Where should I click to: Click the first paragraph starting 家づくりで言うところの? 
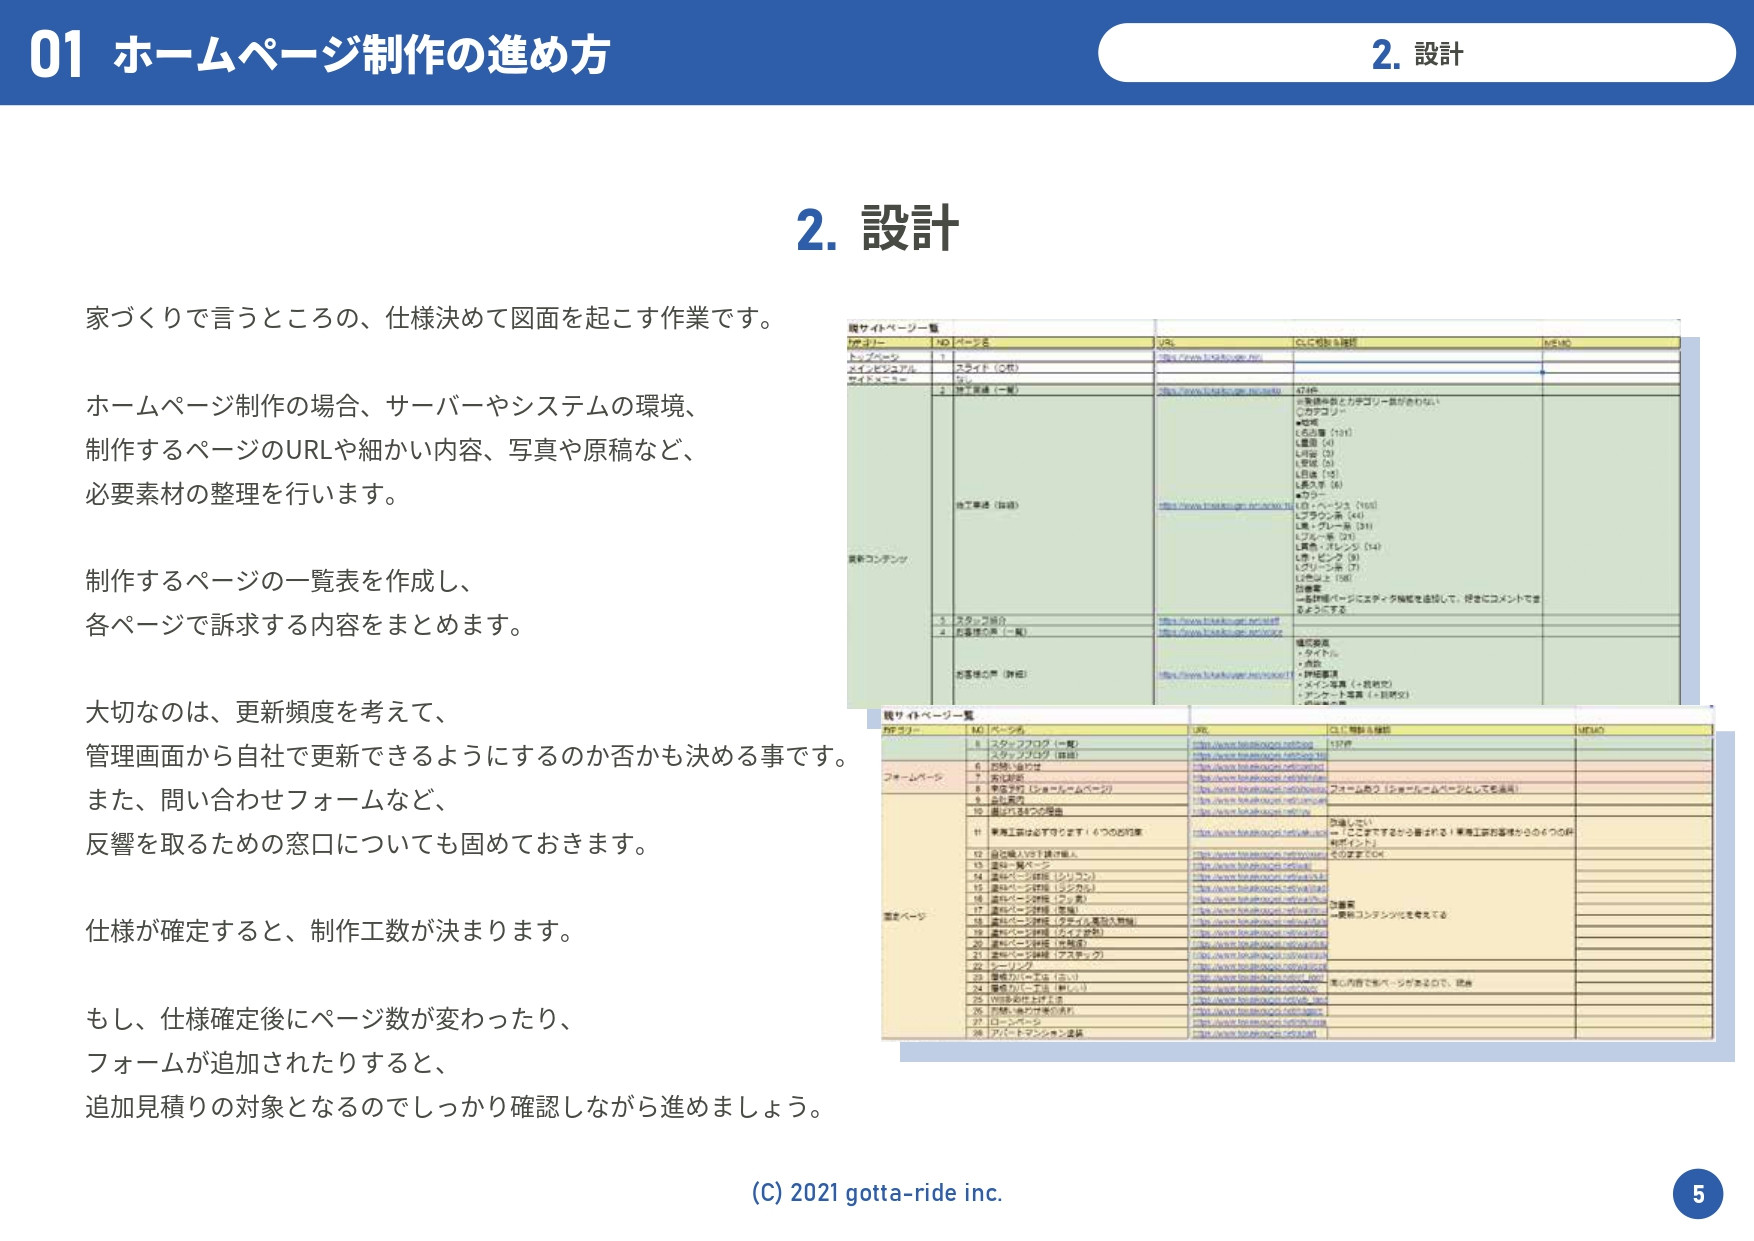(x=431, y=318)
